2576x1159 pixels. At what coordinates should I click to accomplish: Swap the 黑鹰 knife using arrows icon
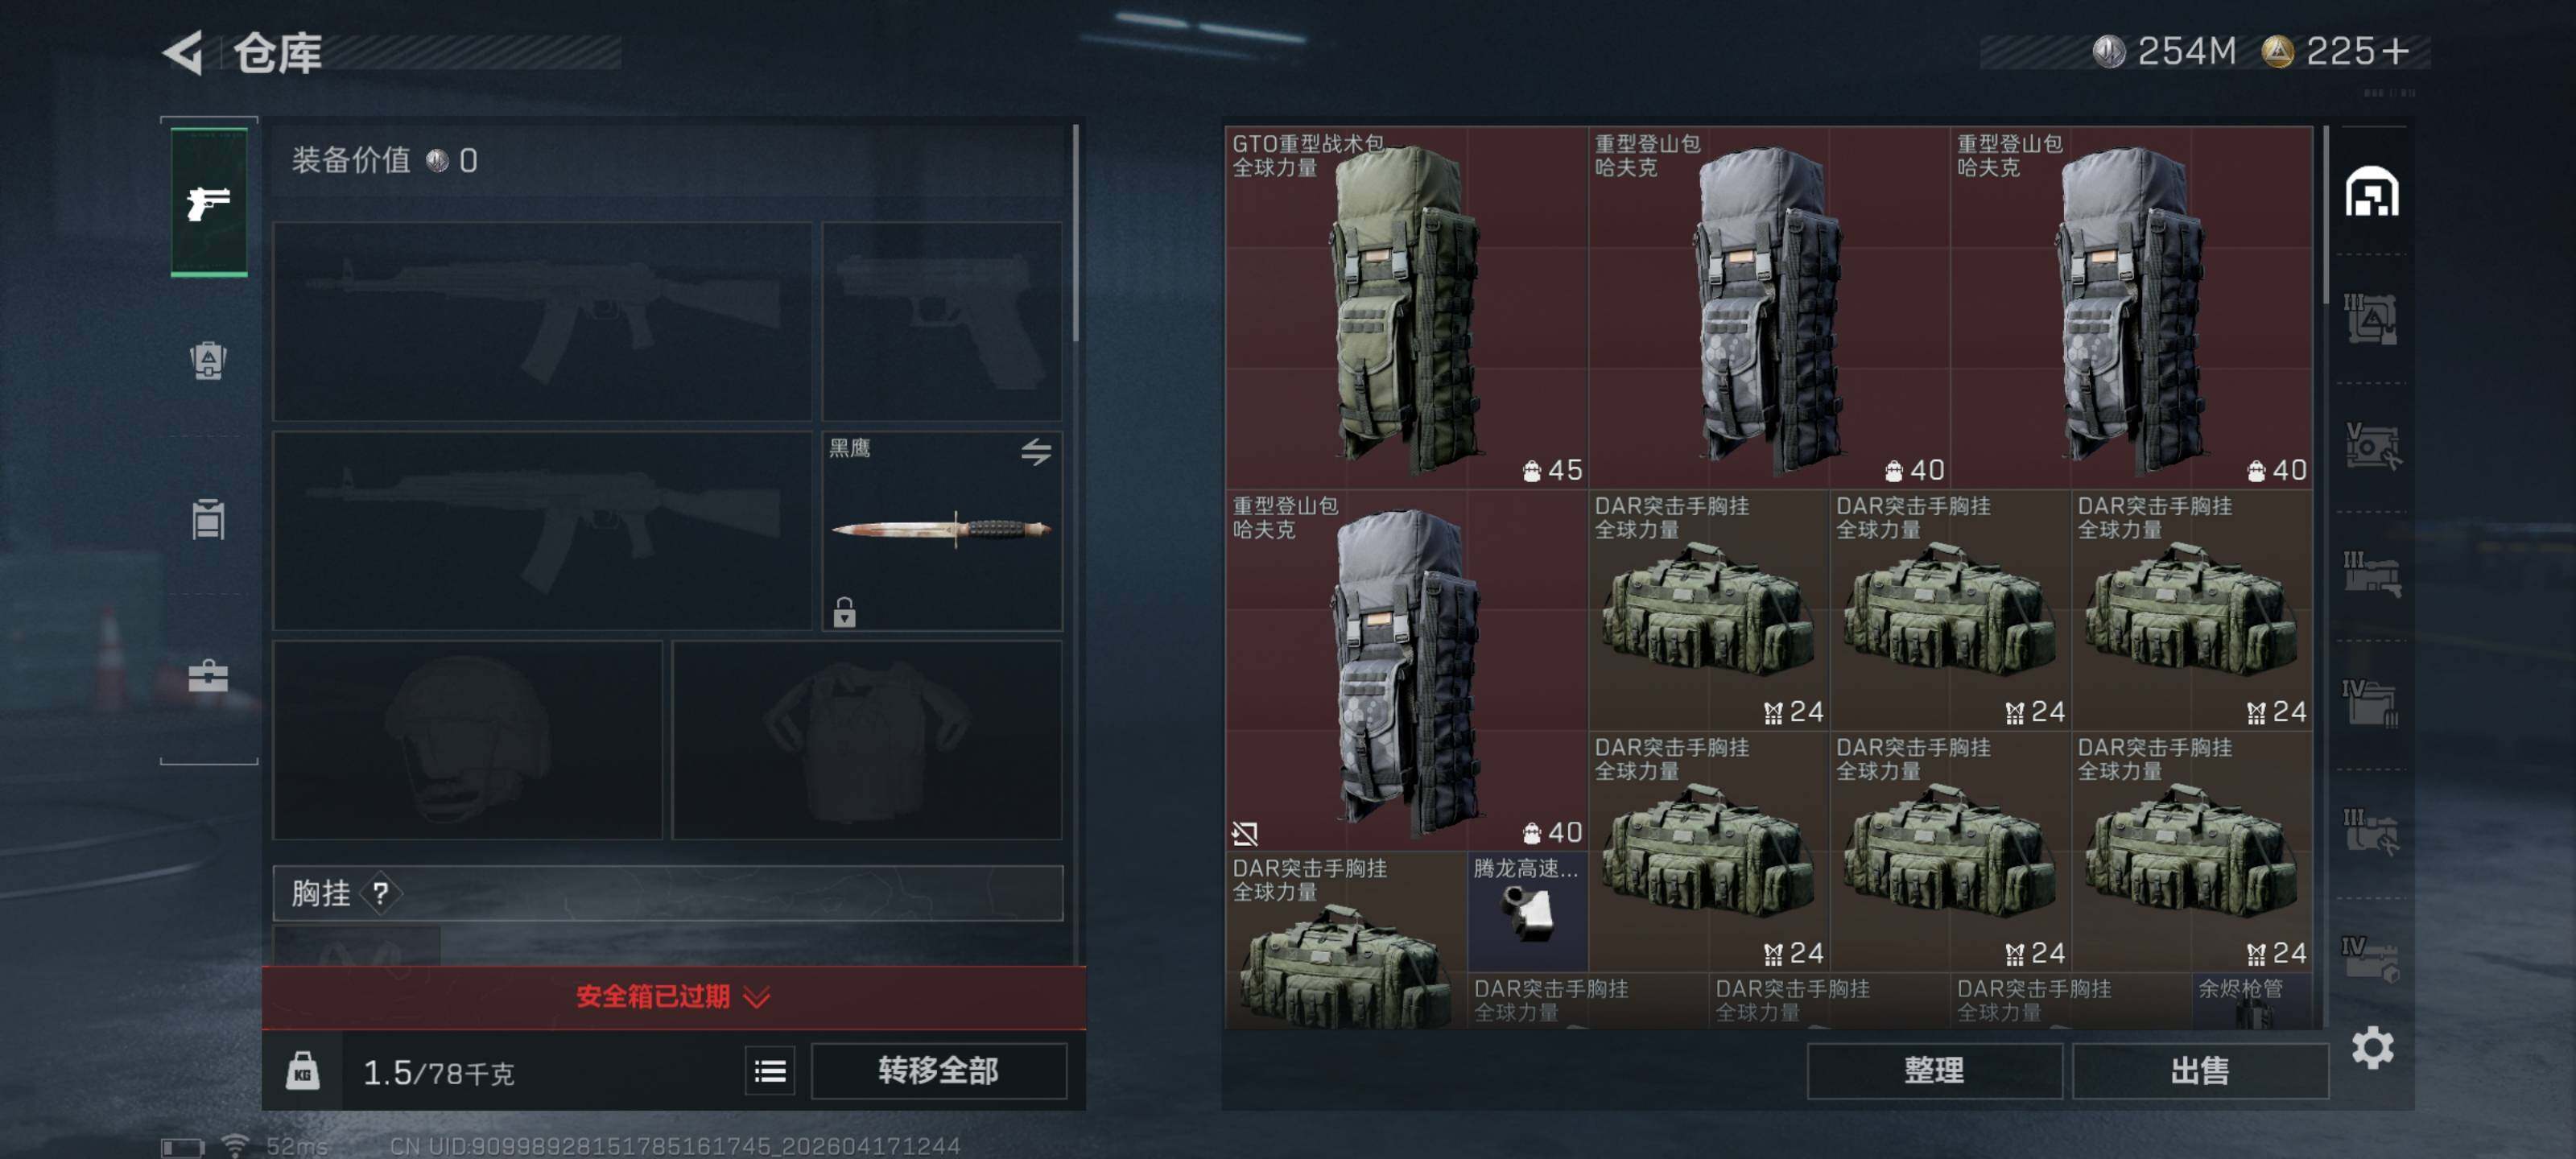pyautogui.click(x=1036, y=452)
